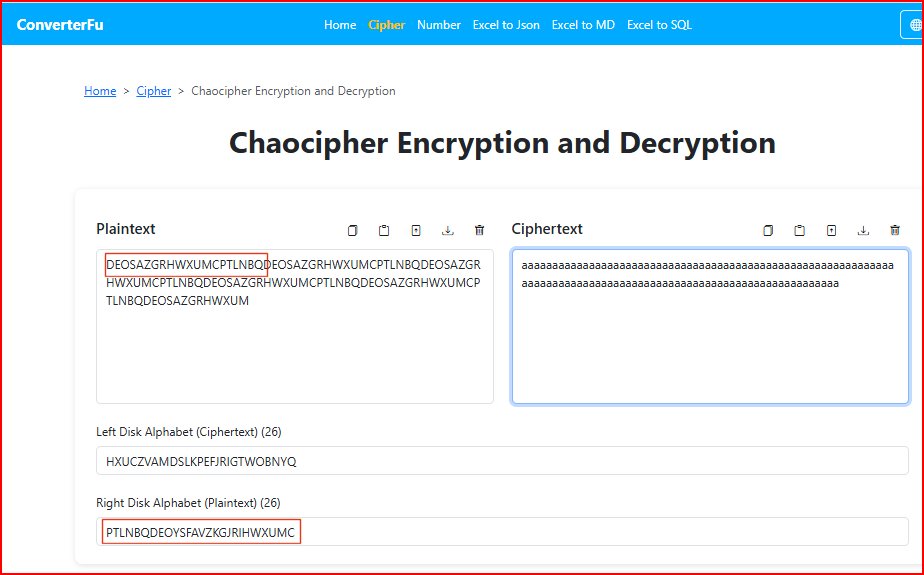This screenshot has width=924, height=575.
Task: Download the Plaintext contents
Action: pyautogui.click(x=448, y=230)
